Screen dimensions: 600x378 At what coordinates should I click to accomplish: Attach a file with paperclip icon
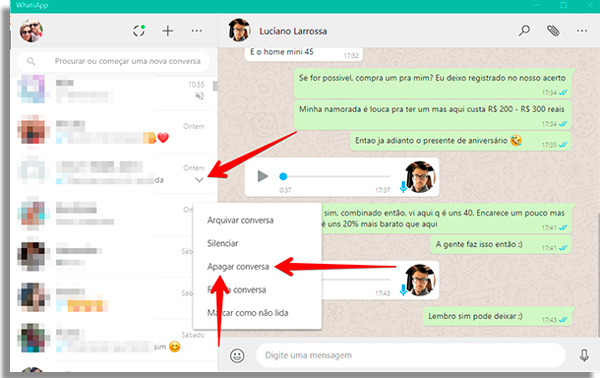(x=553, y=31)
